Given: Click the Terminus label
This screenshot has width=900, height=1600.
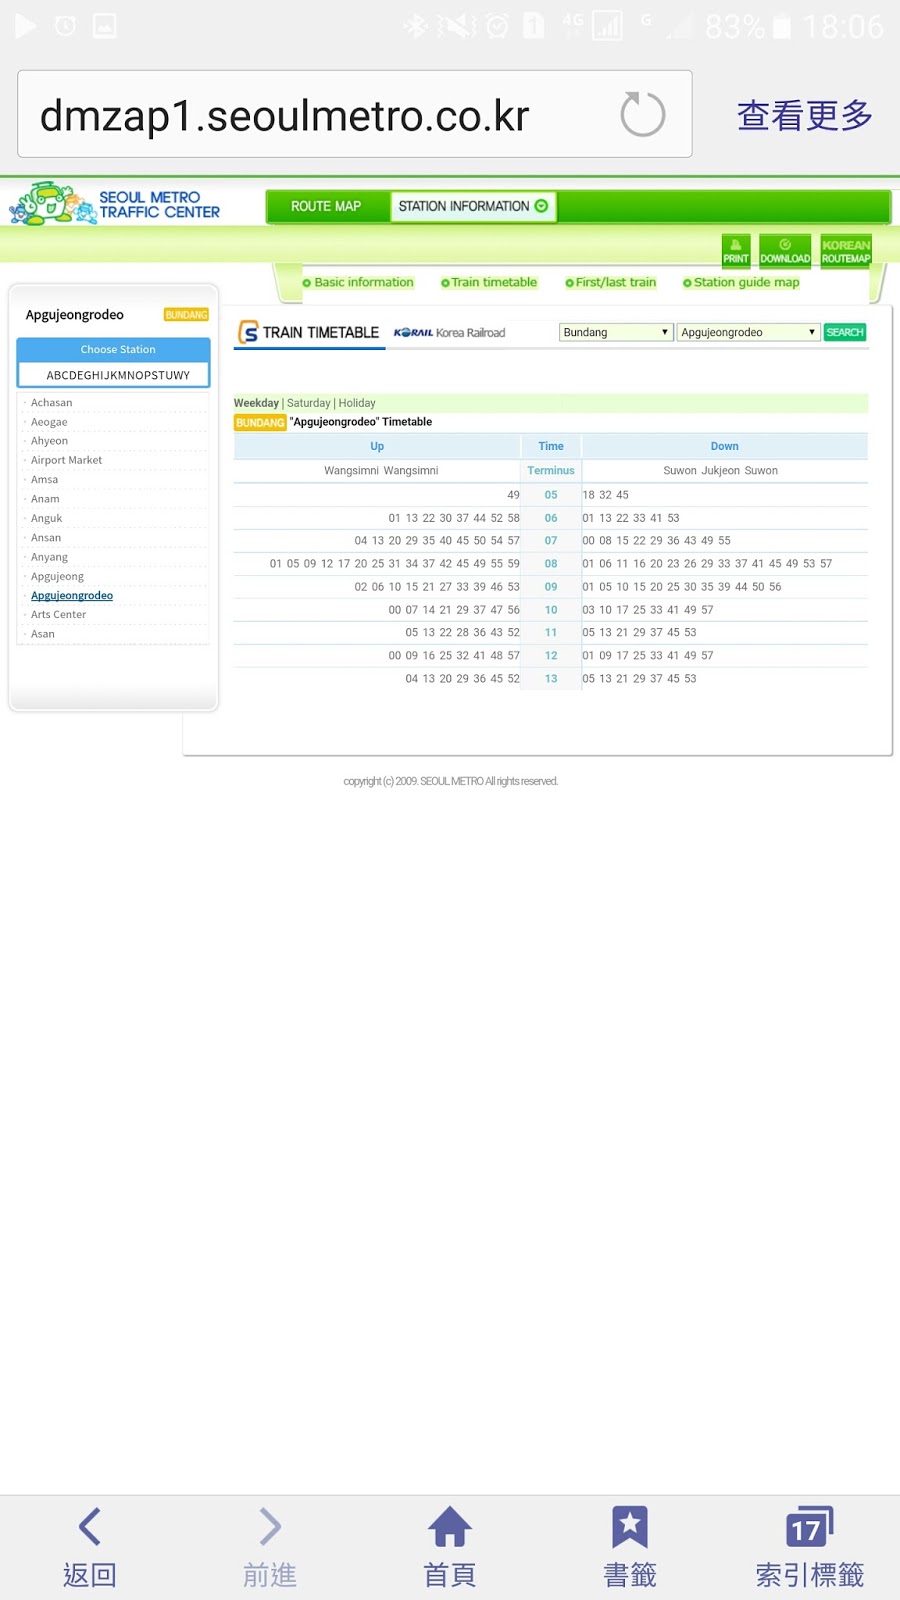Looking at the screenshot, I should (551, 470).
